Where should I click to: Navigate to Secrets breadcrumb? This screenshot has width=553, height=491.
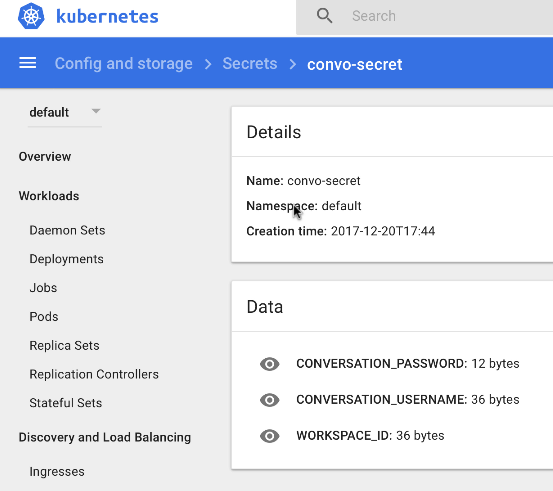click(250, 64)
